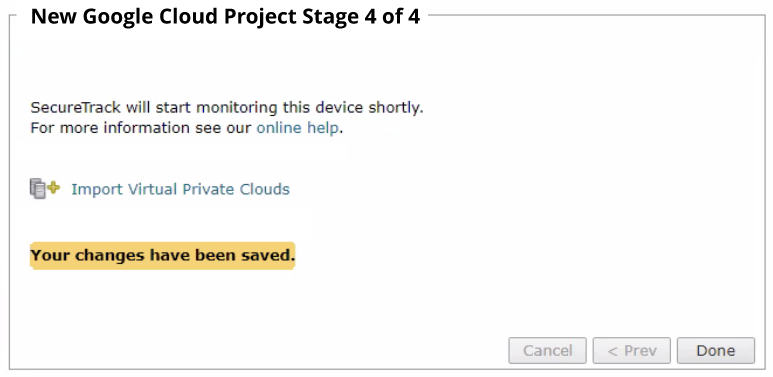Click the yellow highlighted saved notification banner
The height and width of the screenshot is (377, 773).
coord(163,255)
